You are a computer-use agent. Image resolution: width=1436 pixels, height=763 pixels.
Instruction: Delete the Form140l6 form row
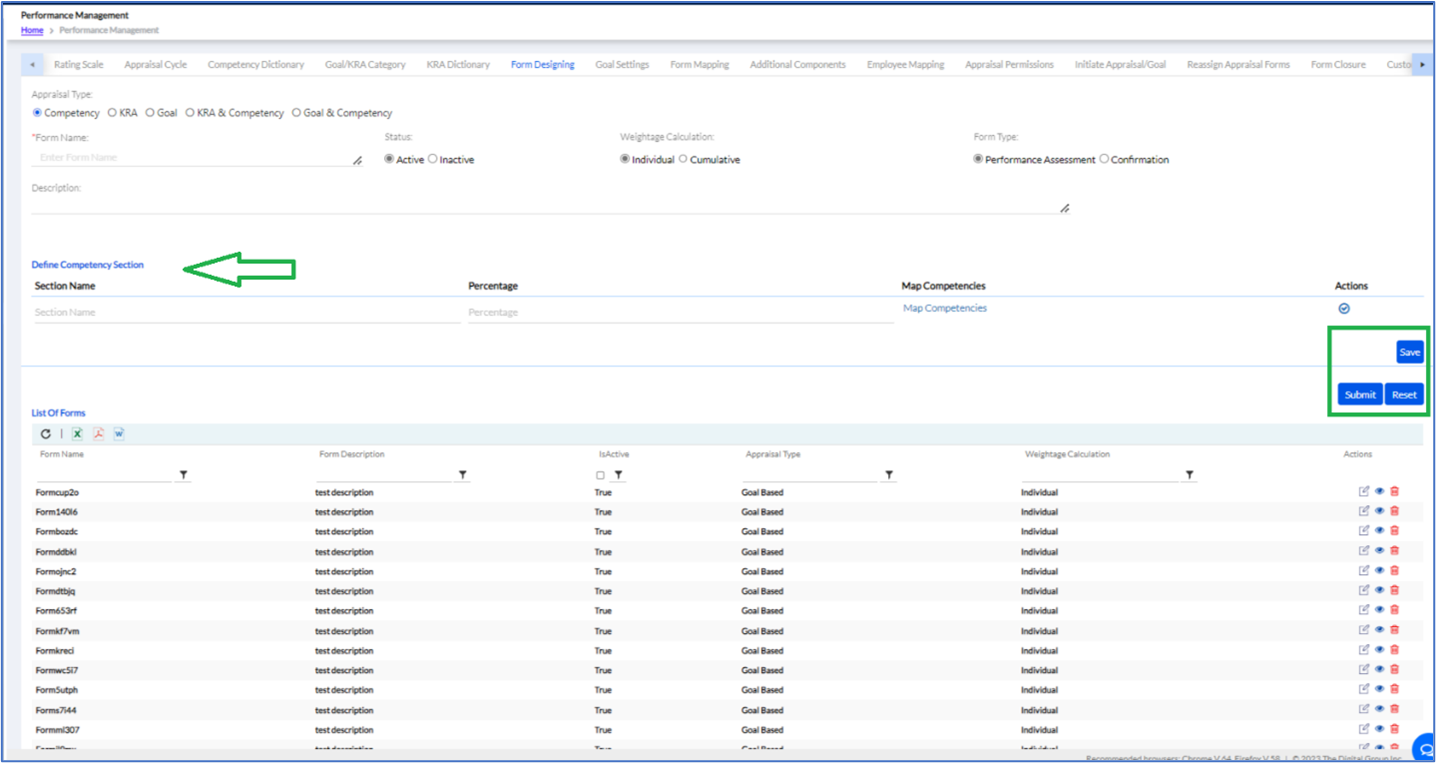click(1395, 511)
